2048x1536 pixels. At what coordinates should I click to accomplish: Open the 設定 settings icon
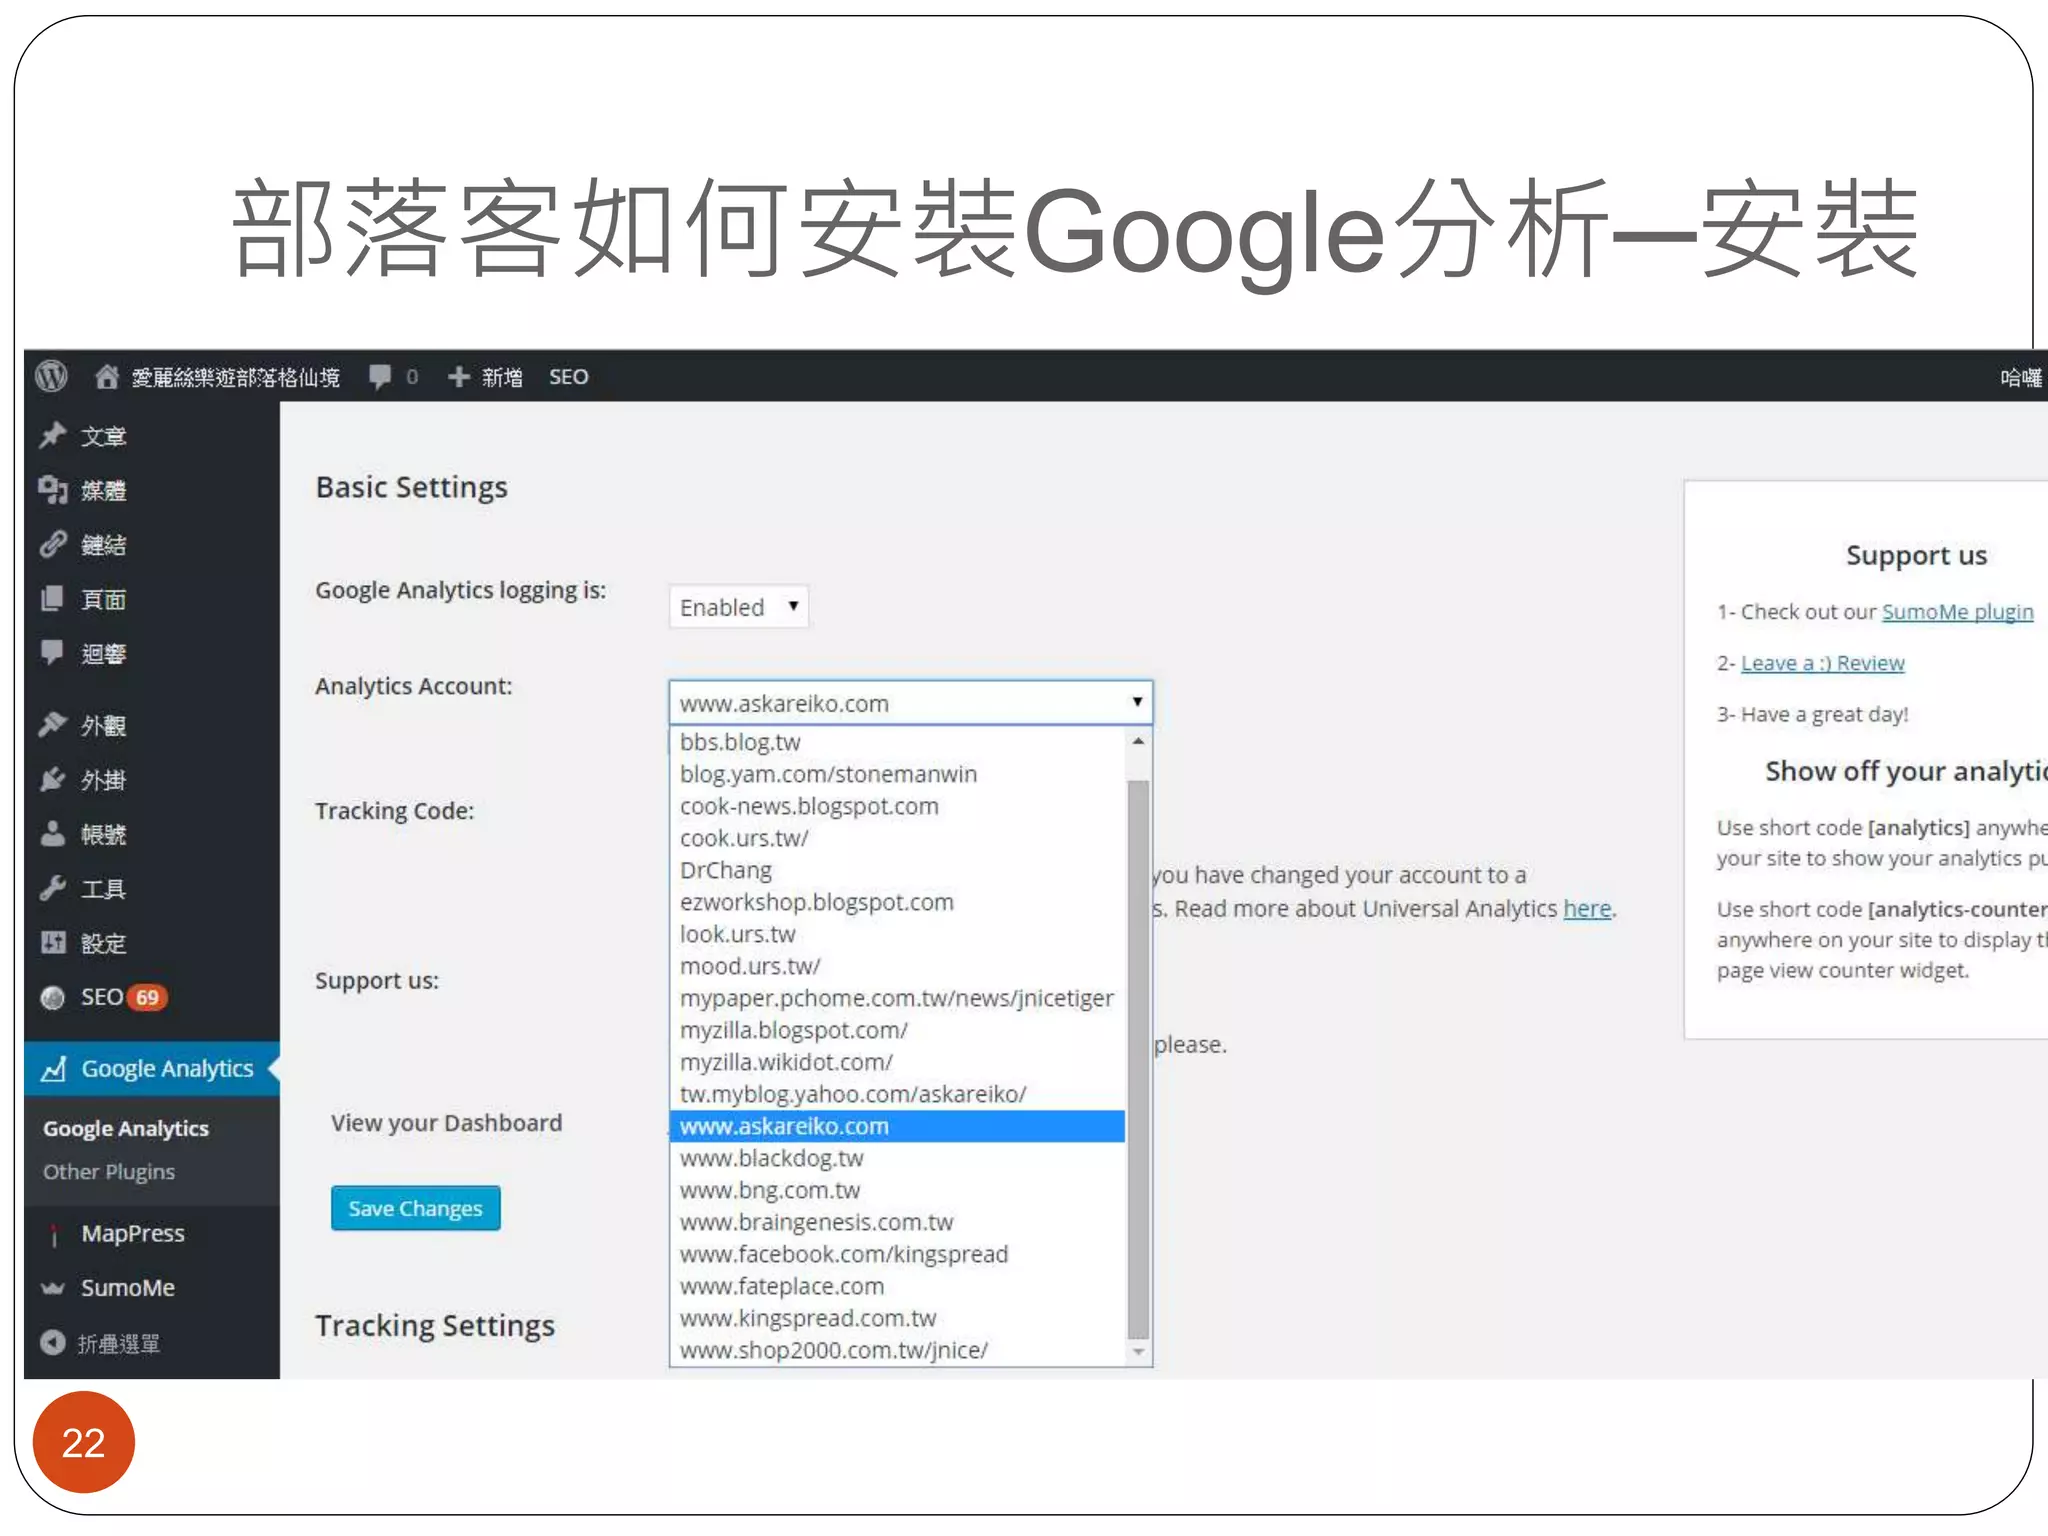point(53,942)
